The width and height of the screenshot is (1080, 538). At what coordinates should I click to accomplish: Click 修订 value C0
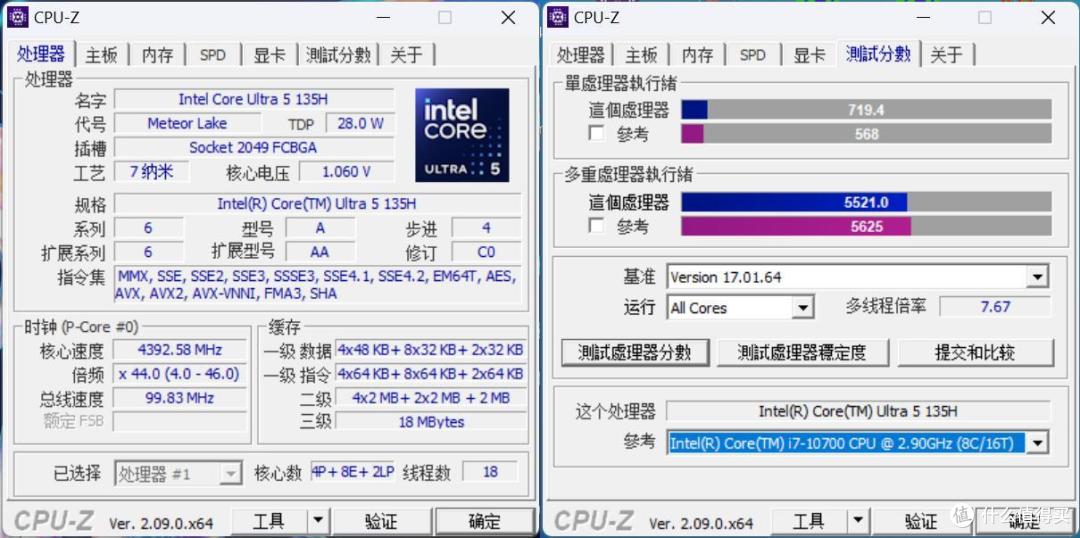pyautogui.click(x=486, y=251)
